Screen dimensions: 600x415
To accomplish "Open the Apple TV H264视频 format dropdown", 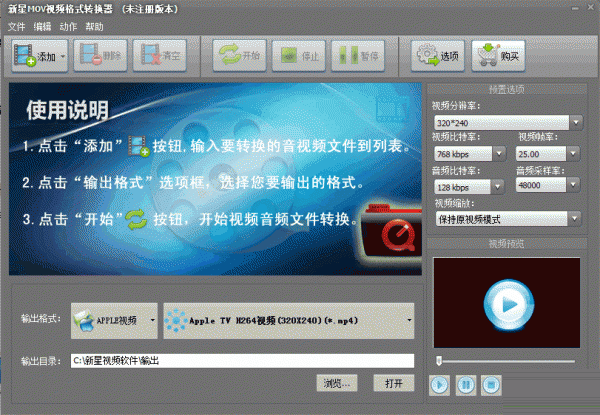I will point(289,321).
